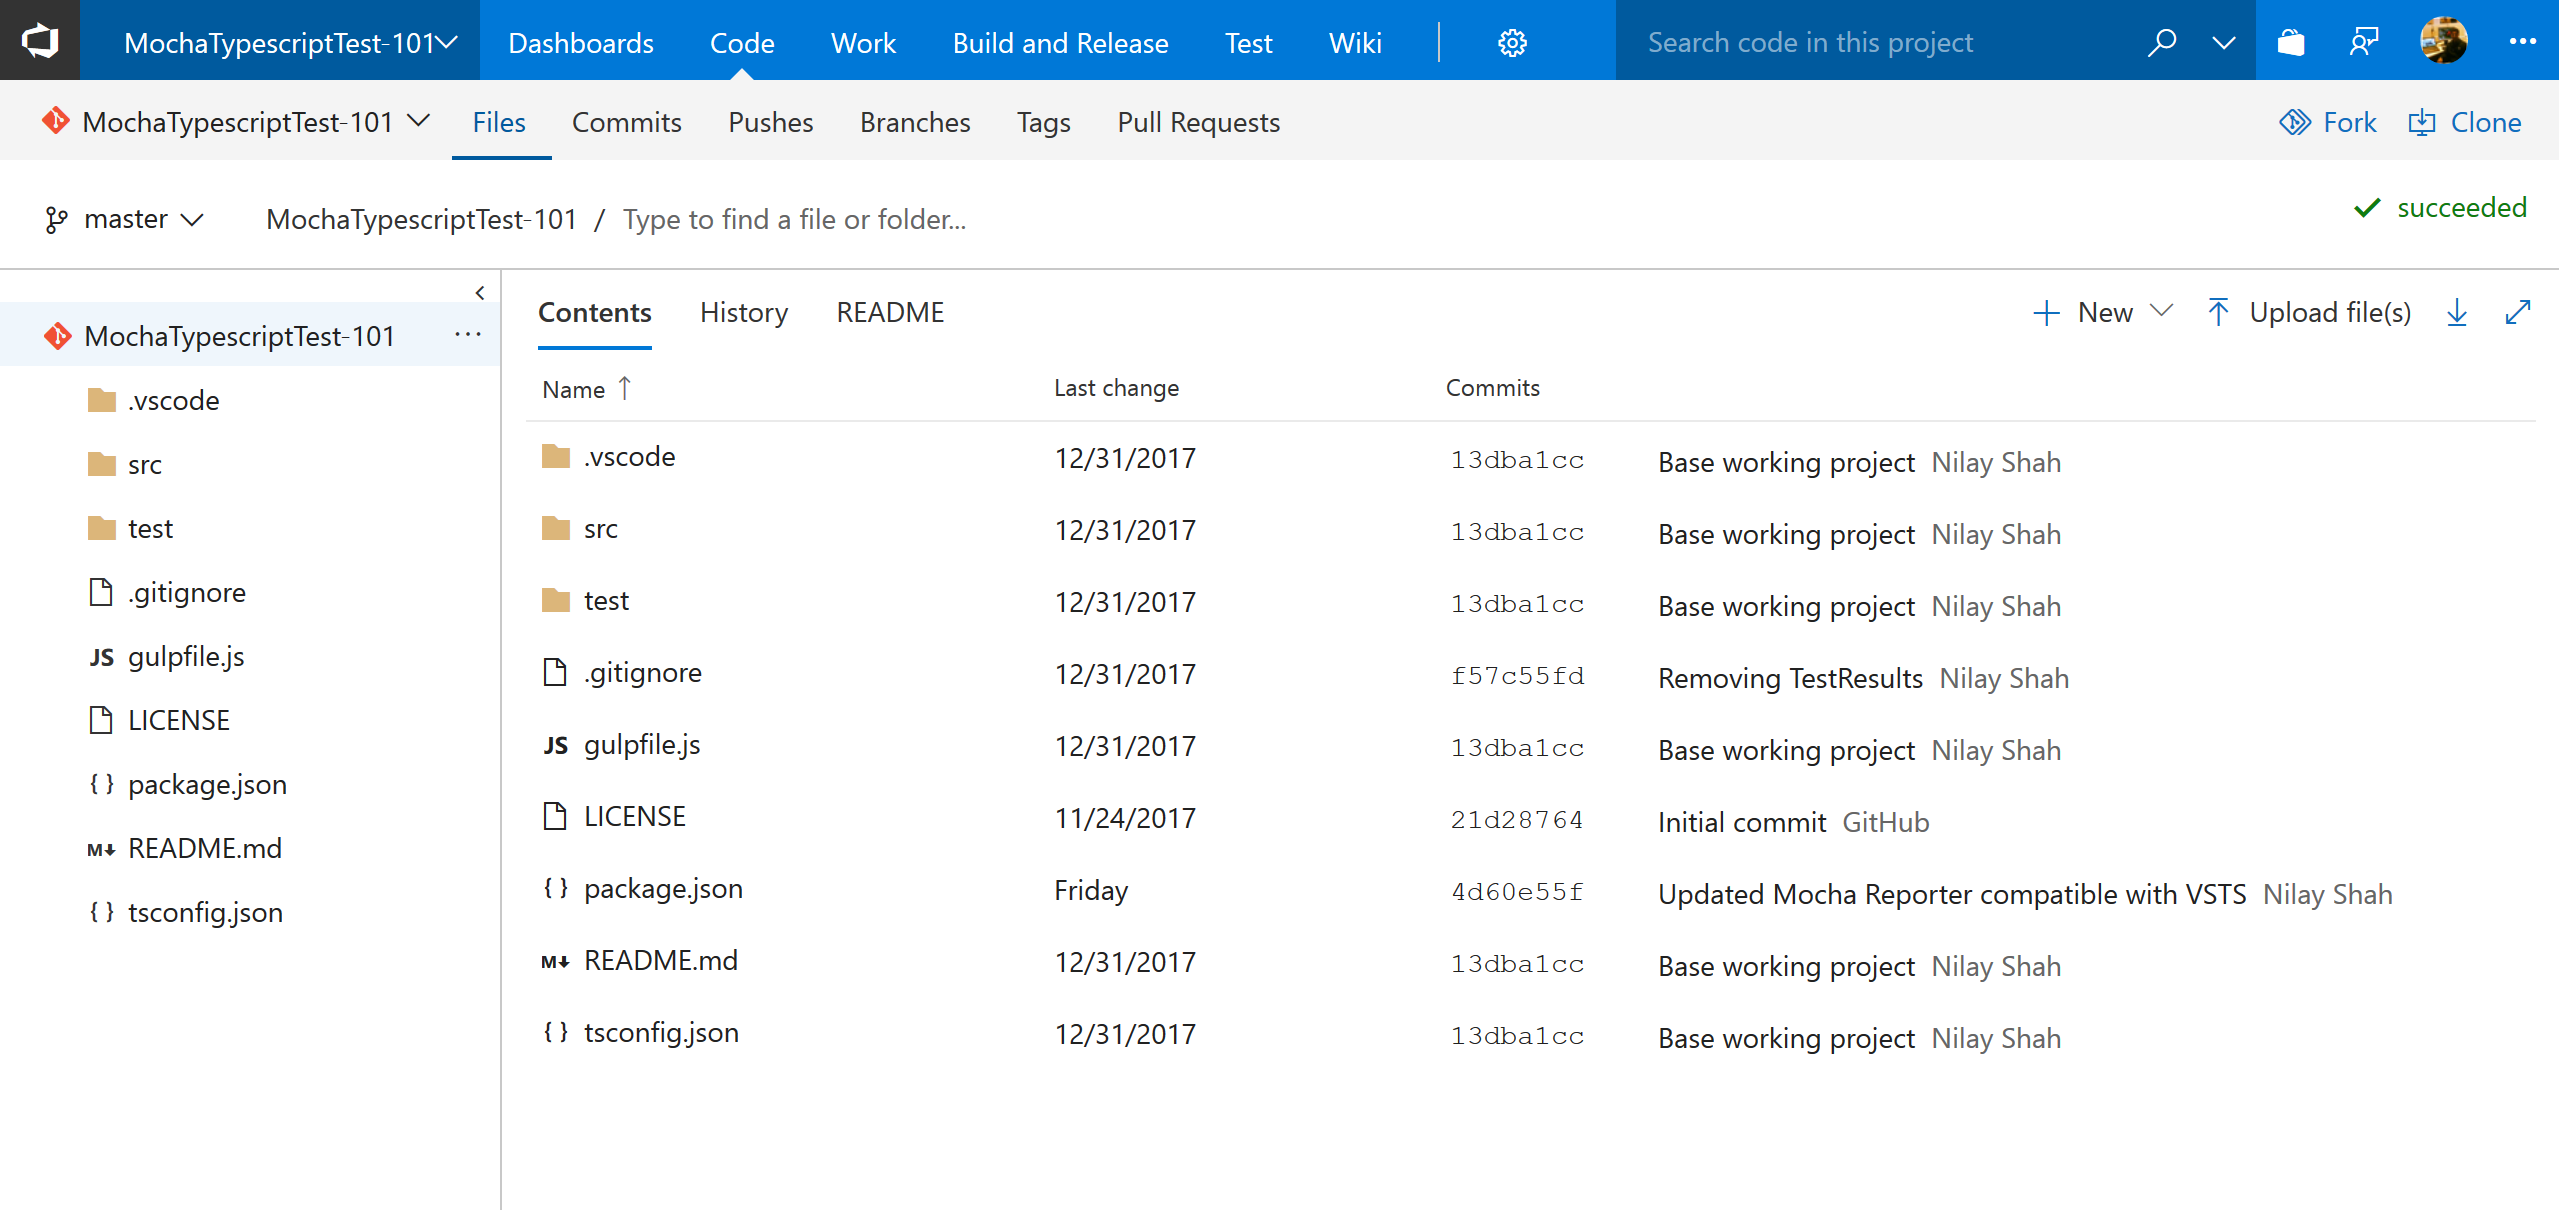This screenshot has width=2559, height=1210.
Task: Switch to the README tab
Action: point(890,313)
